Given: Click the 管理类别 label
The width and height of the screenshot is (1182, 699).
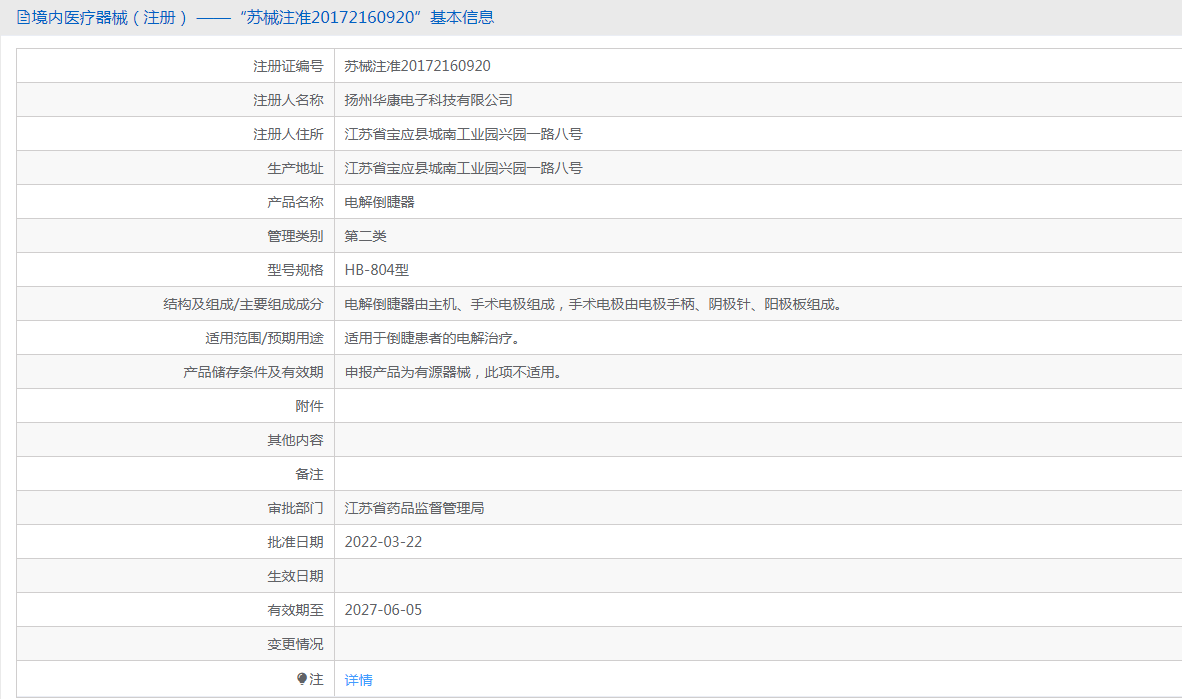Looking at the screenshot, I should point(295,236).
